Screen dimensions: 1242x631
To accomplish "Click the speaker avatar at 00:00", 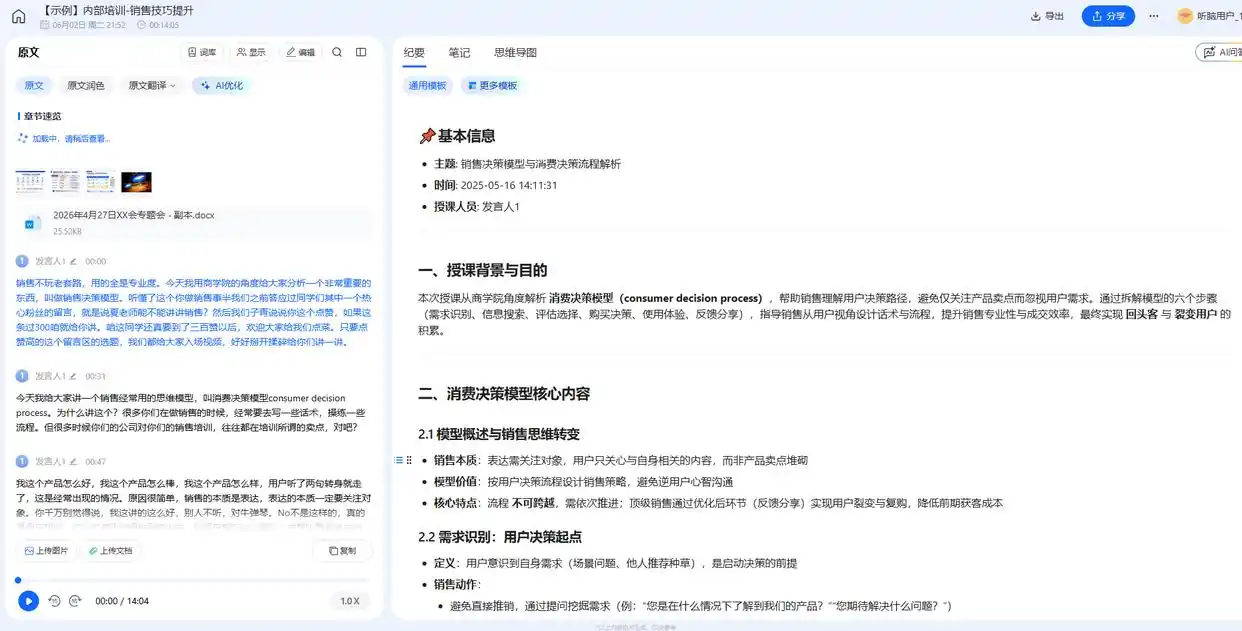I will pos(22,261).
